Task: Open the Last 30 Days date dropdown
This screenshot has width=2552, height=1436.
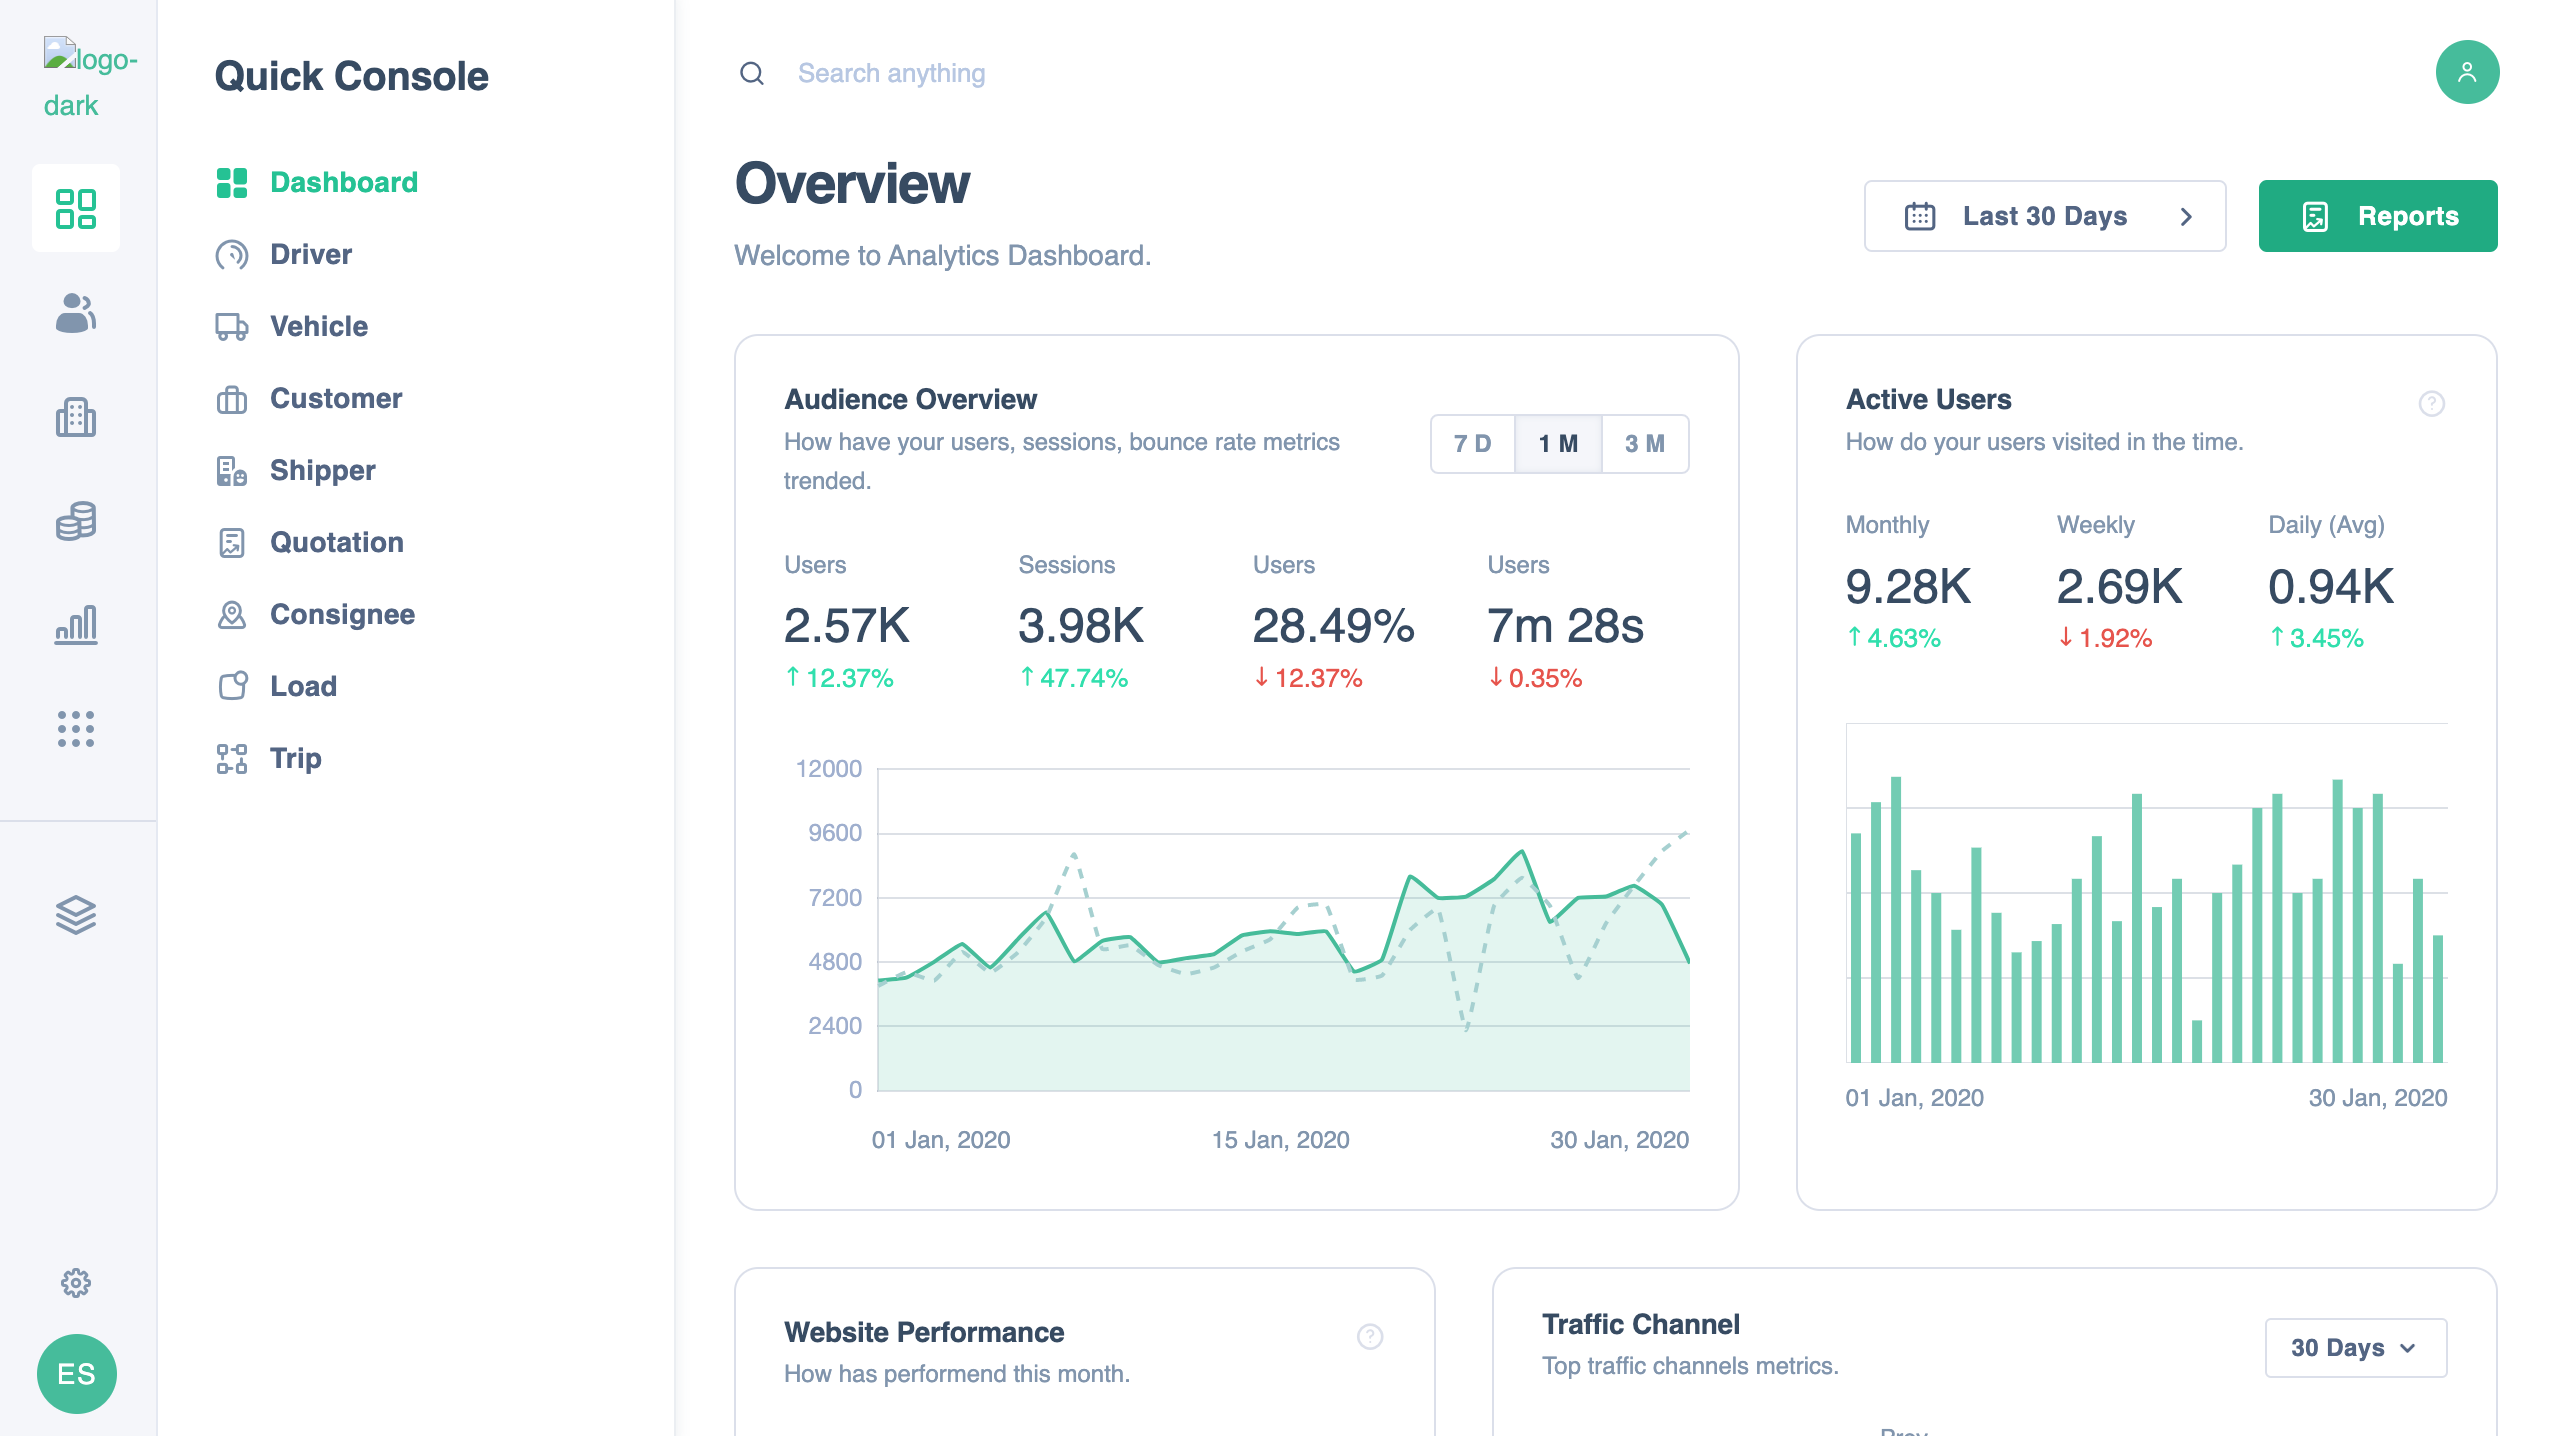Action: [2044, 216]
